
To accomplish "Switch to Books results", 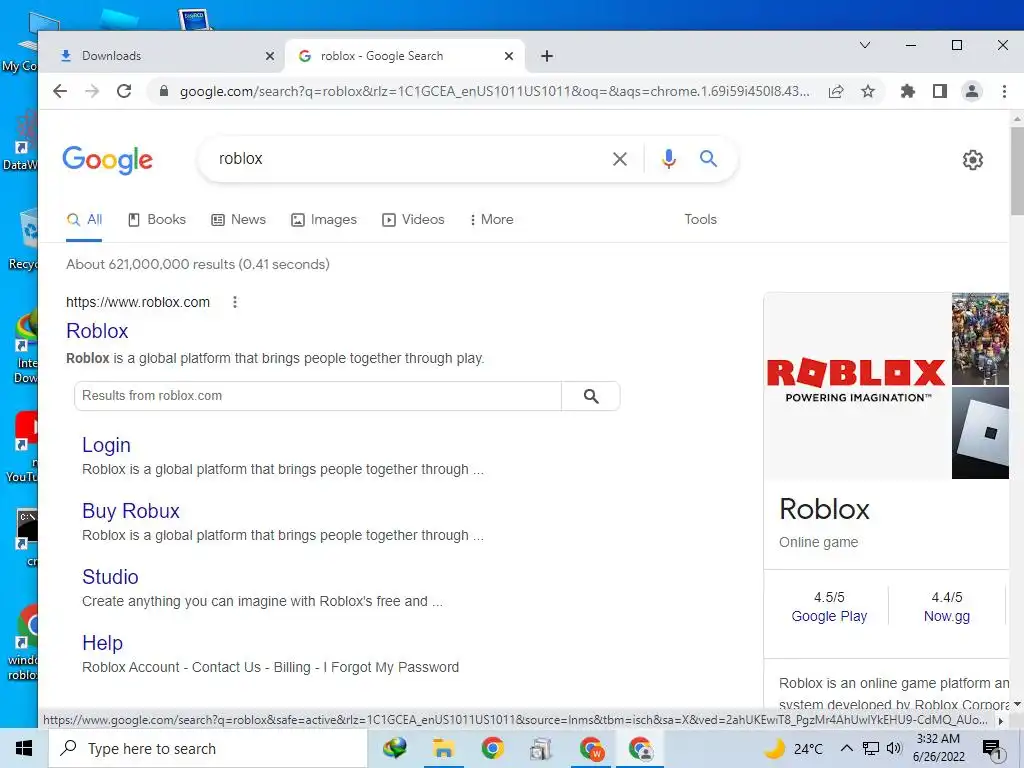I will point(157,220).
